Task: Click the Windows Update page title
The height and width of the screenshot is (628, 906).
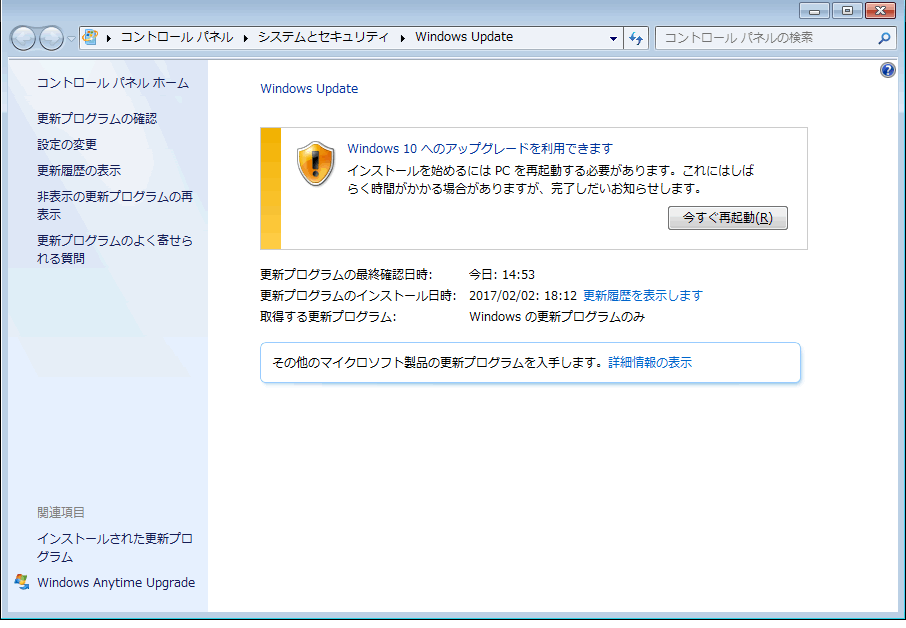Action: pyautogui.click(x=309, y=88)
